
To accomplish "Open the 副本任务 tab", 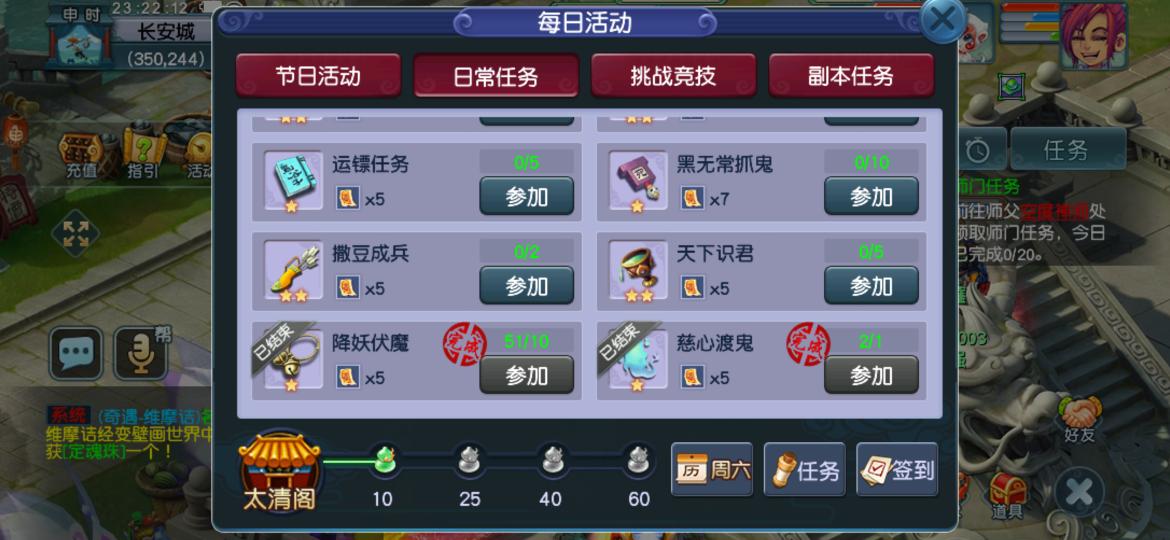I will point(851,75).
